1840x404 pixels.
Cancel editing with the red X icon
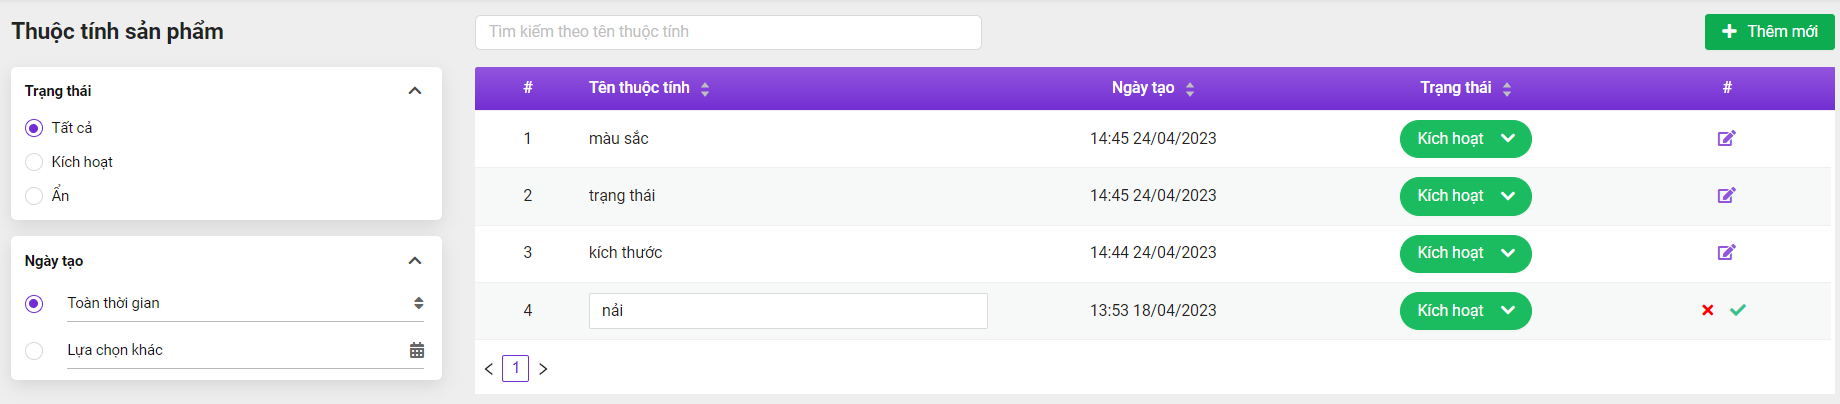(x=1708, y=310)
